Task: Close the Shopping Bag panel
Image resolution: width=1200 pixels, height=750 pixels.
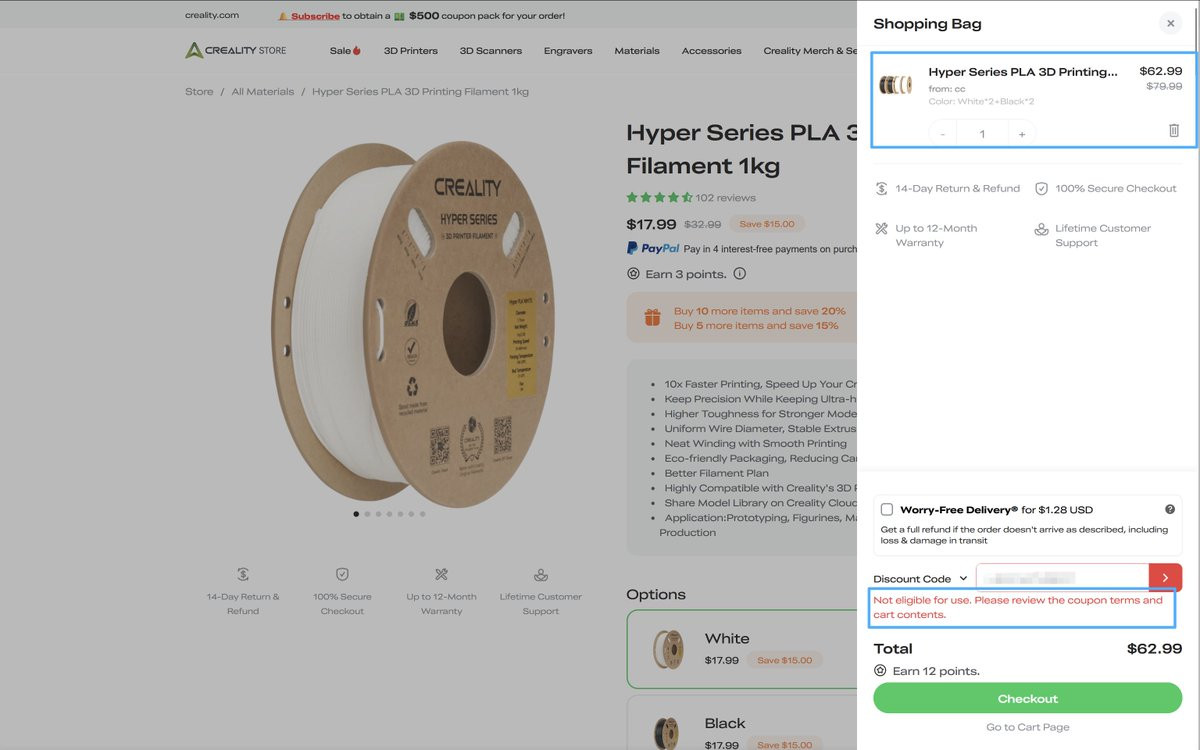Action: [1170, 24]
